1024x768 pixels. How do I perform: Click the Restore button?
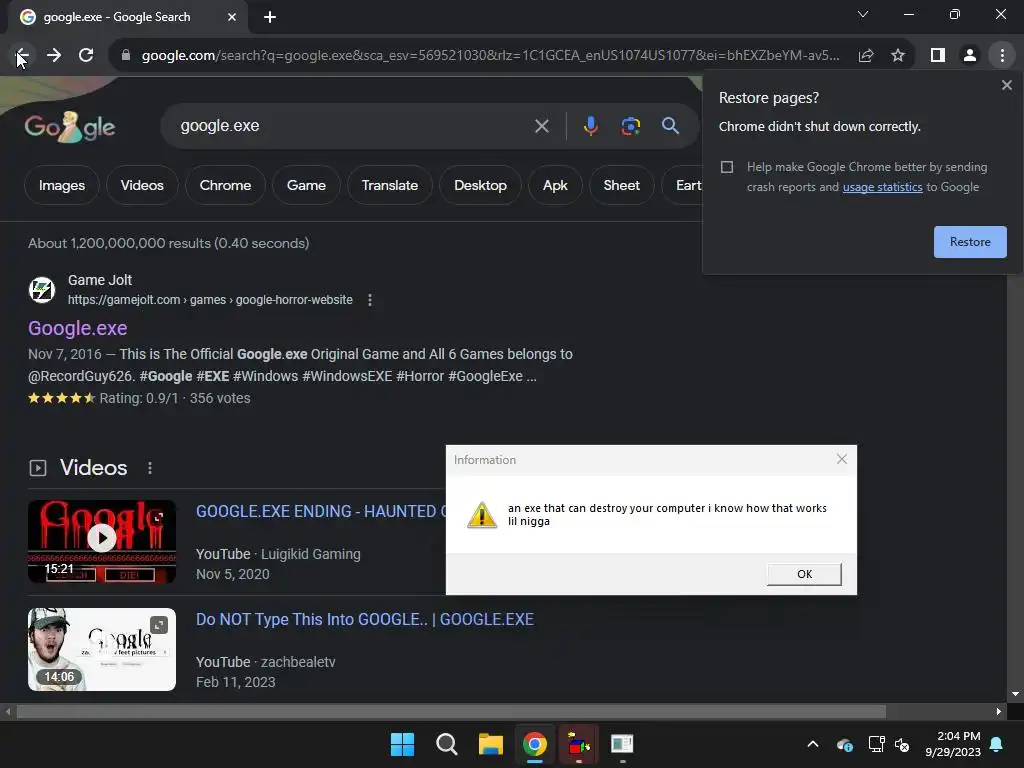point(970,242)
